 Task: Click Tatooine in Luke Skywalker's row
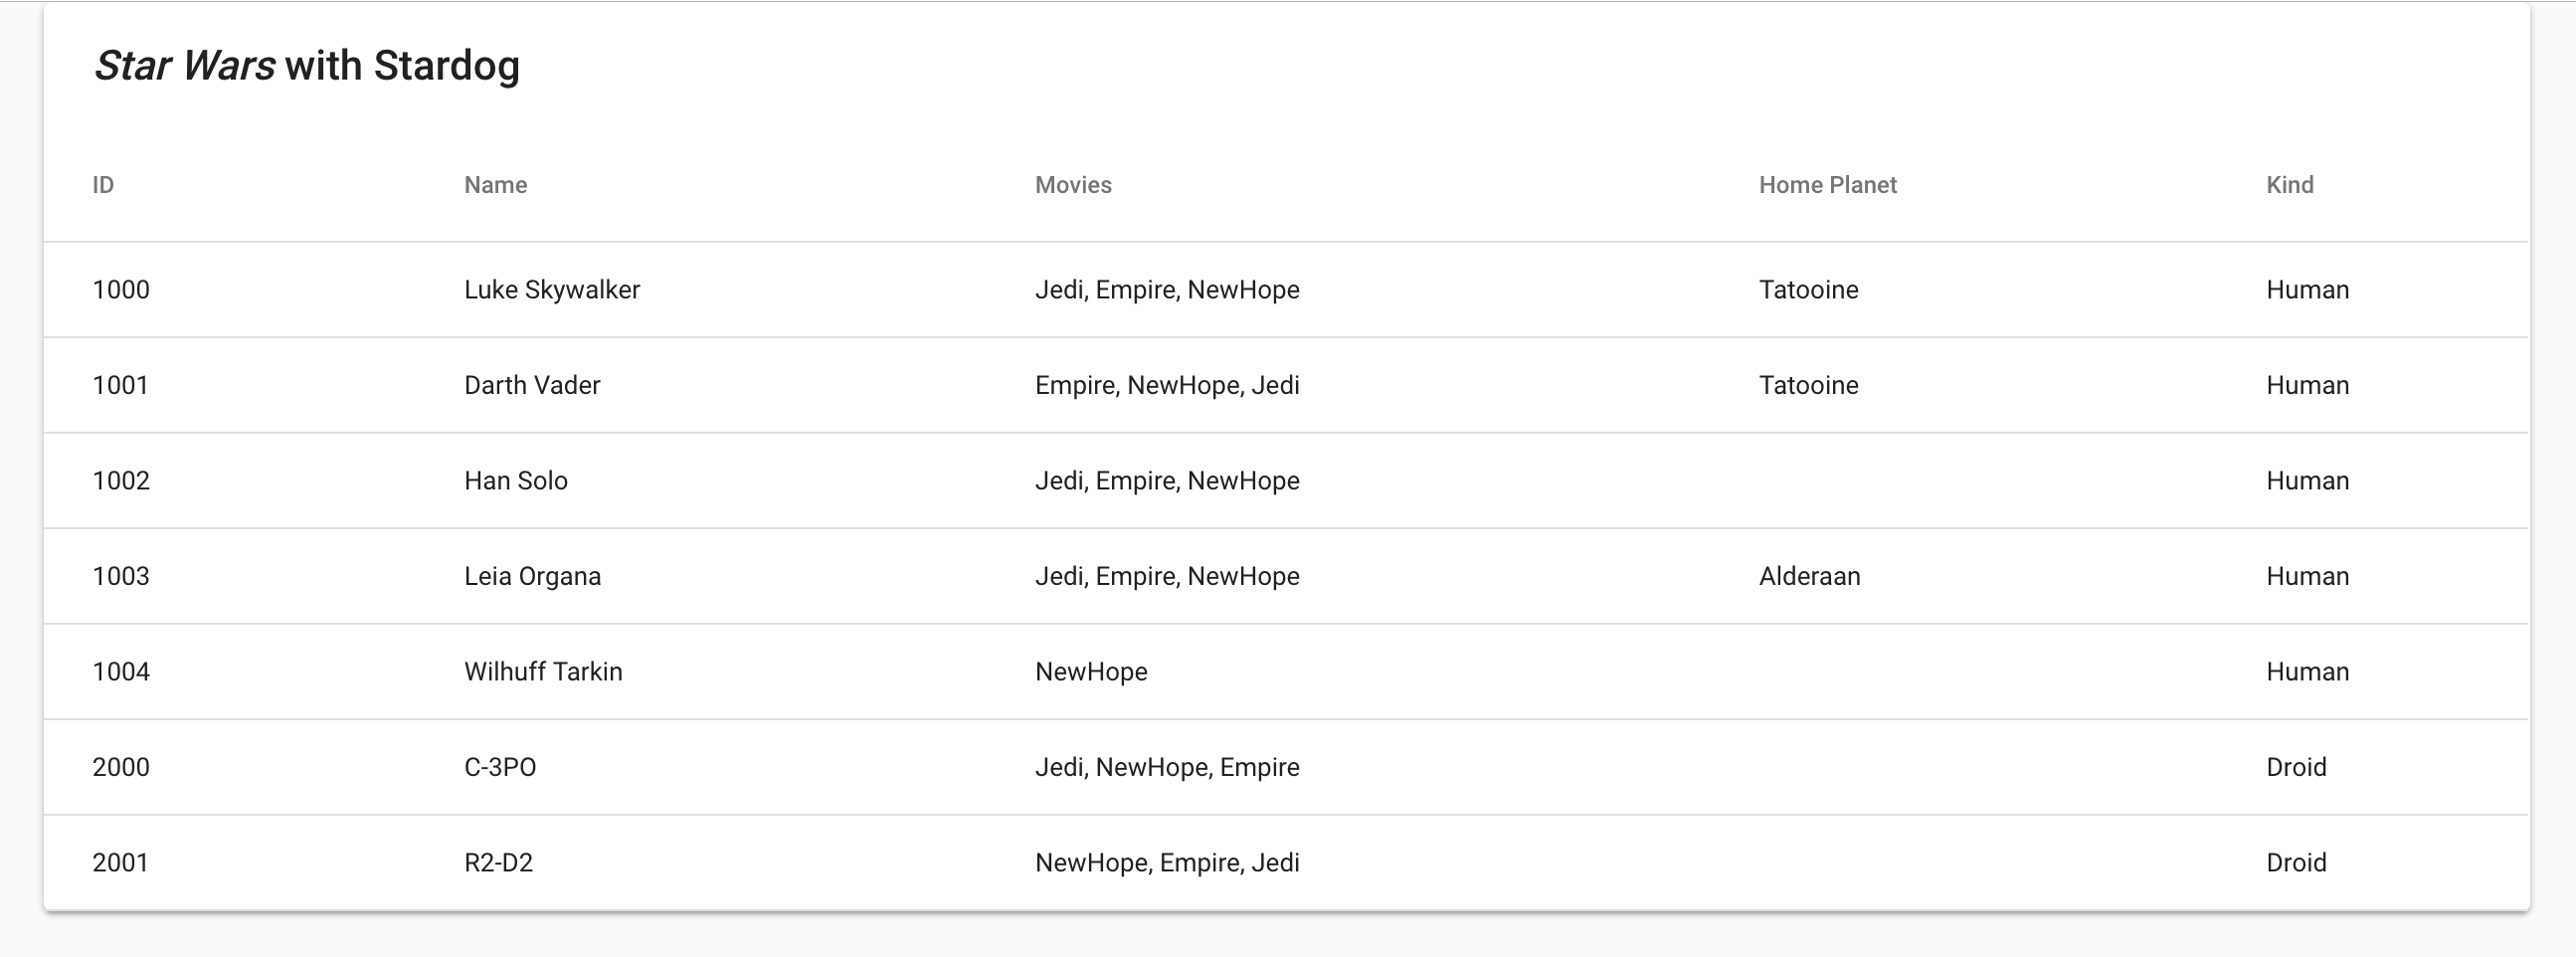[x=1808, y=290]
